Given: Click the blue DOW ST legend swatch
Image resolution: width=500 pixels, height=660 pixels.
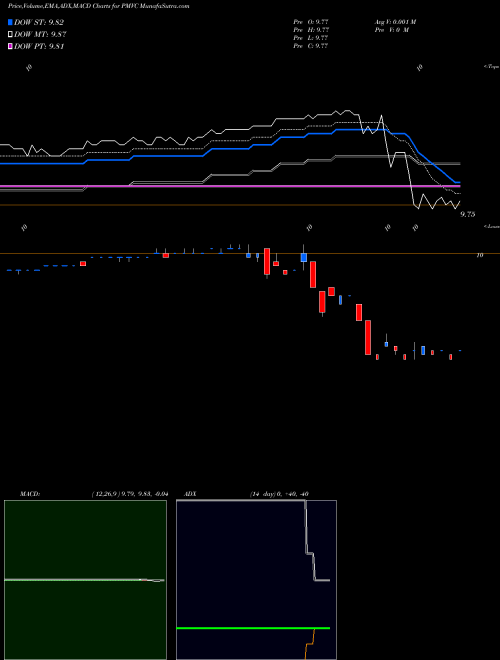Looking at the screenshot, I should (10, 22).
